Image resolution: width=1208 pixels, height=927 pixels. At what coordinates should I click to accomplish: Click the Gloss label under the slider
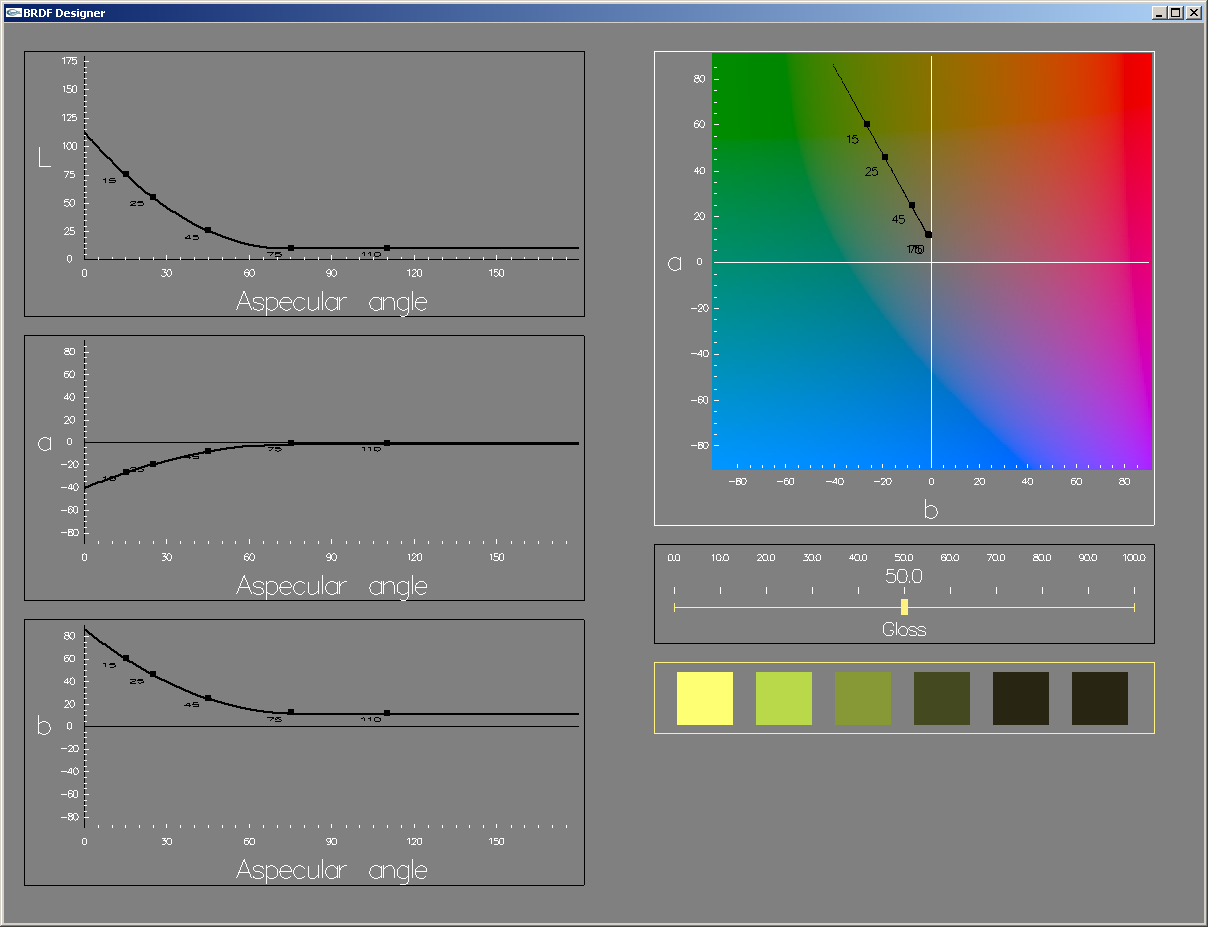904,630
